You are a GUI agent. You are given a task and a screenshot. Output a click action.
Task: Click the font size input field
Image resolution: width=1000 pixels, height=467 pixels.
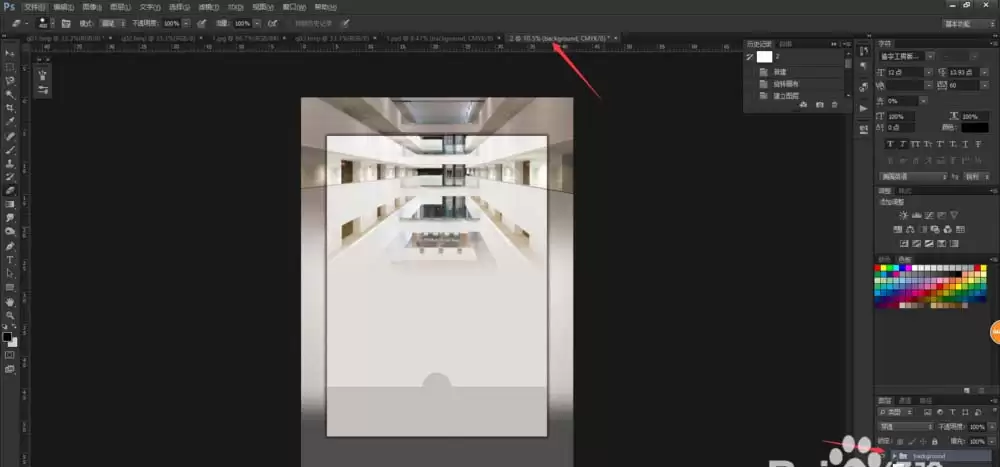(906, 72)
